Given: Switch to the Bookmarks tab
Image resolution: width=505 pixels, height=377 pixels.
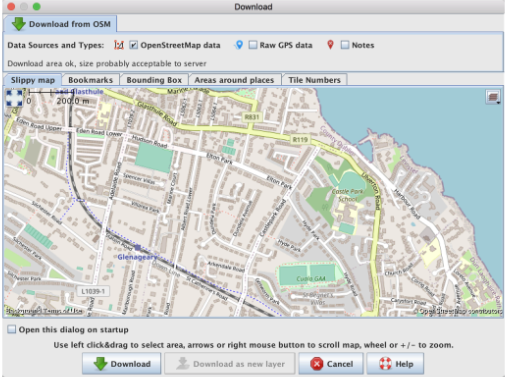Looking at the screenshot, I should (91, 80).
